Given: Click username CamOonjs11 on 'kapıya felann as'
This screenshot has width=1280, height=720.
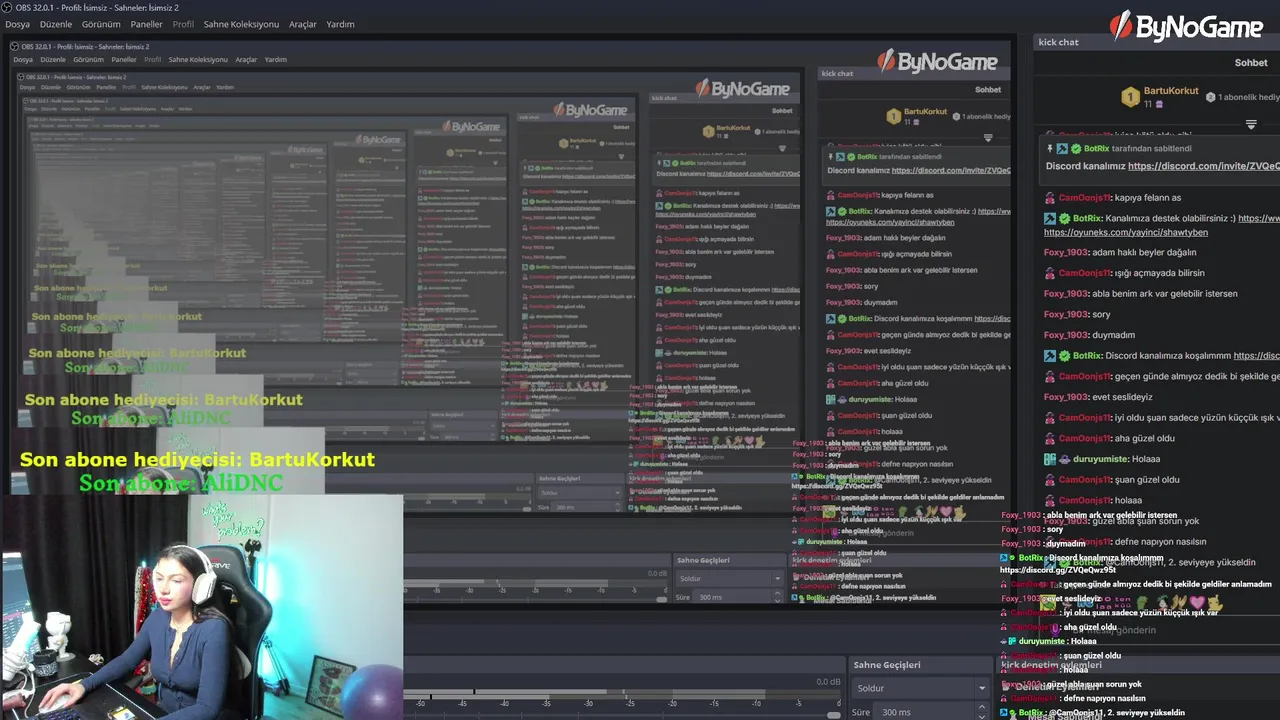Looking at the screenshot, I should (1085, 198).
